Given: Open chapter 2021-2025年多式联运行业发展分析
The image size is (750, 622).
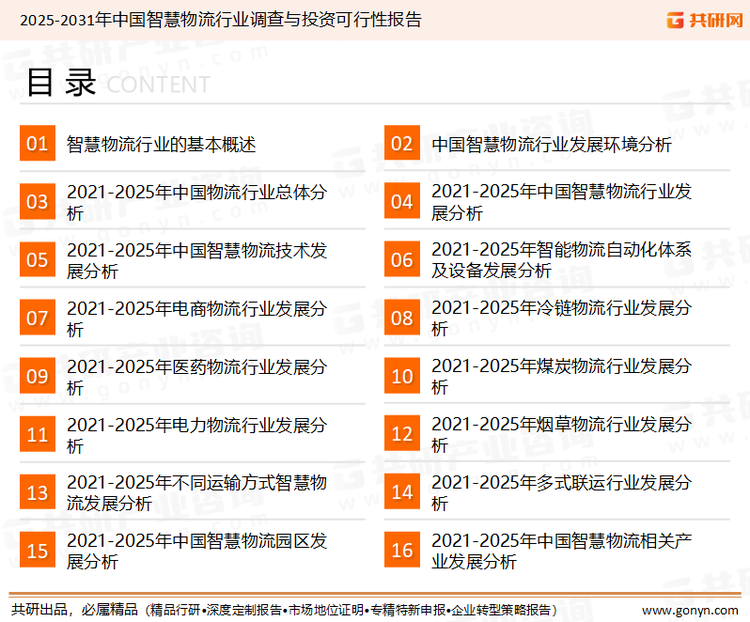Looking at the screenshot, I should (x=562, y=493).
